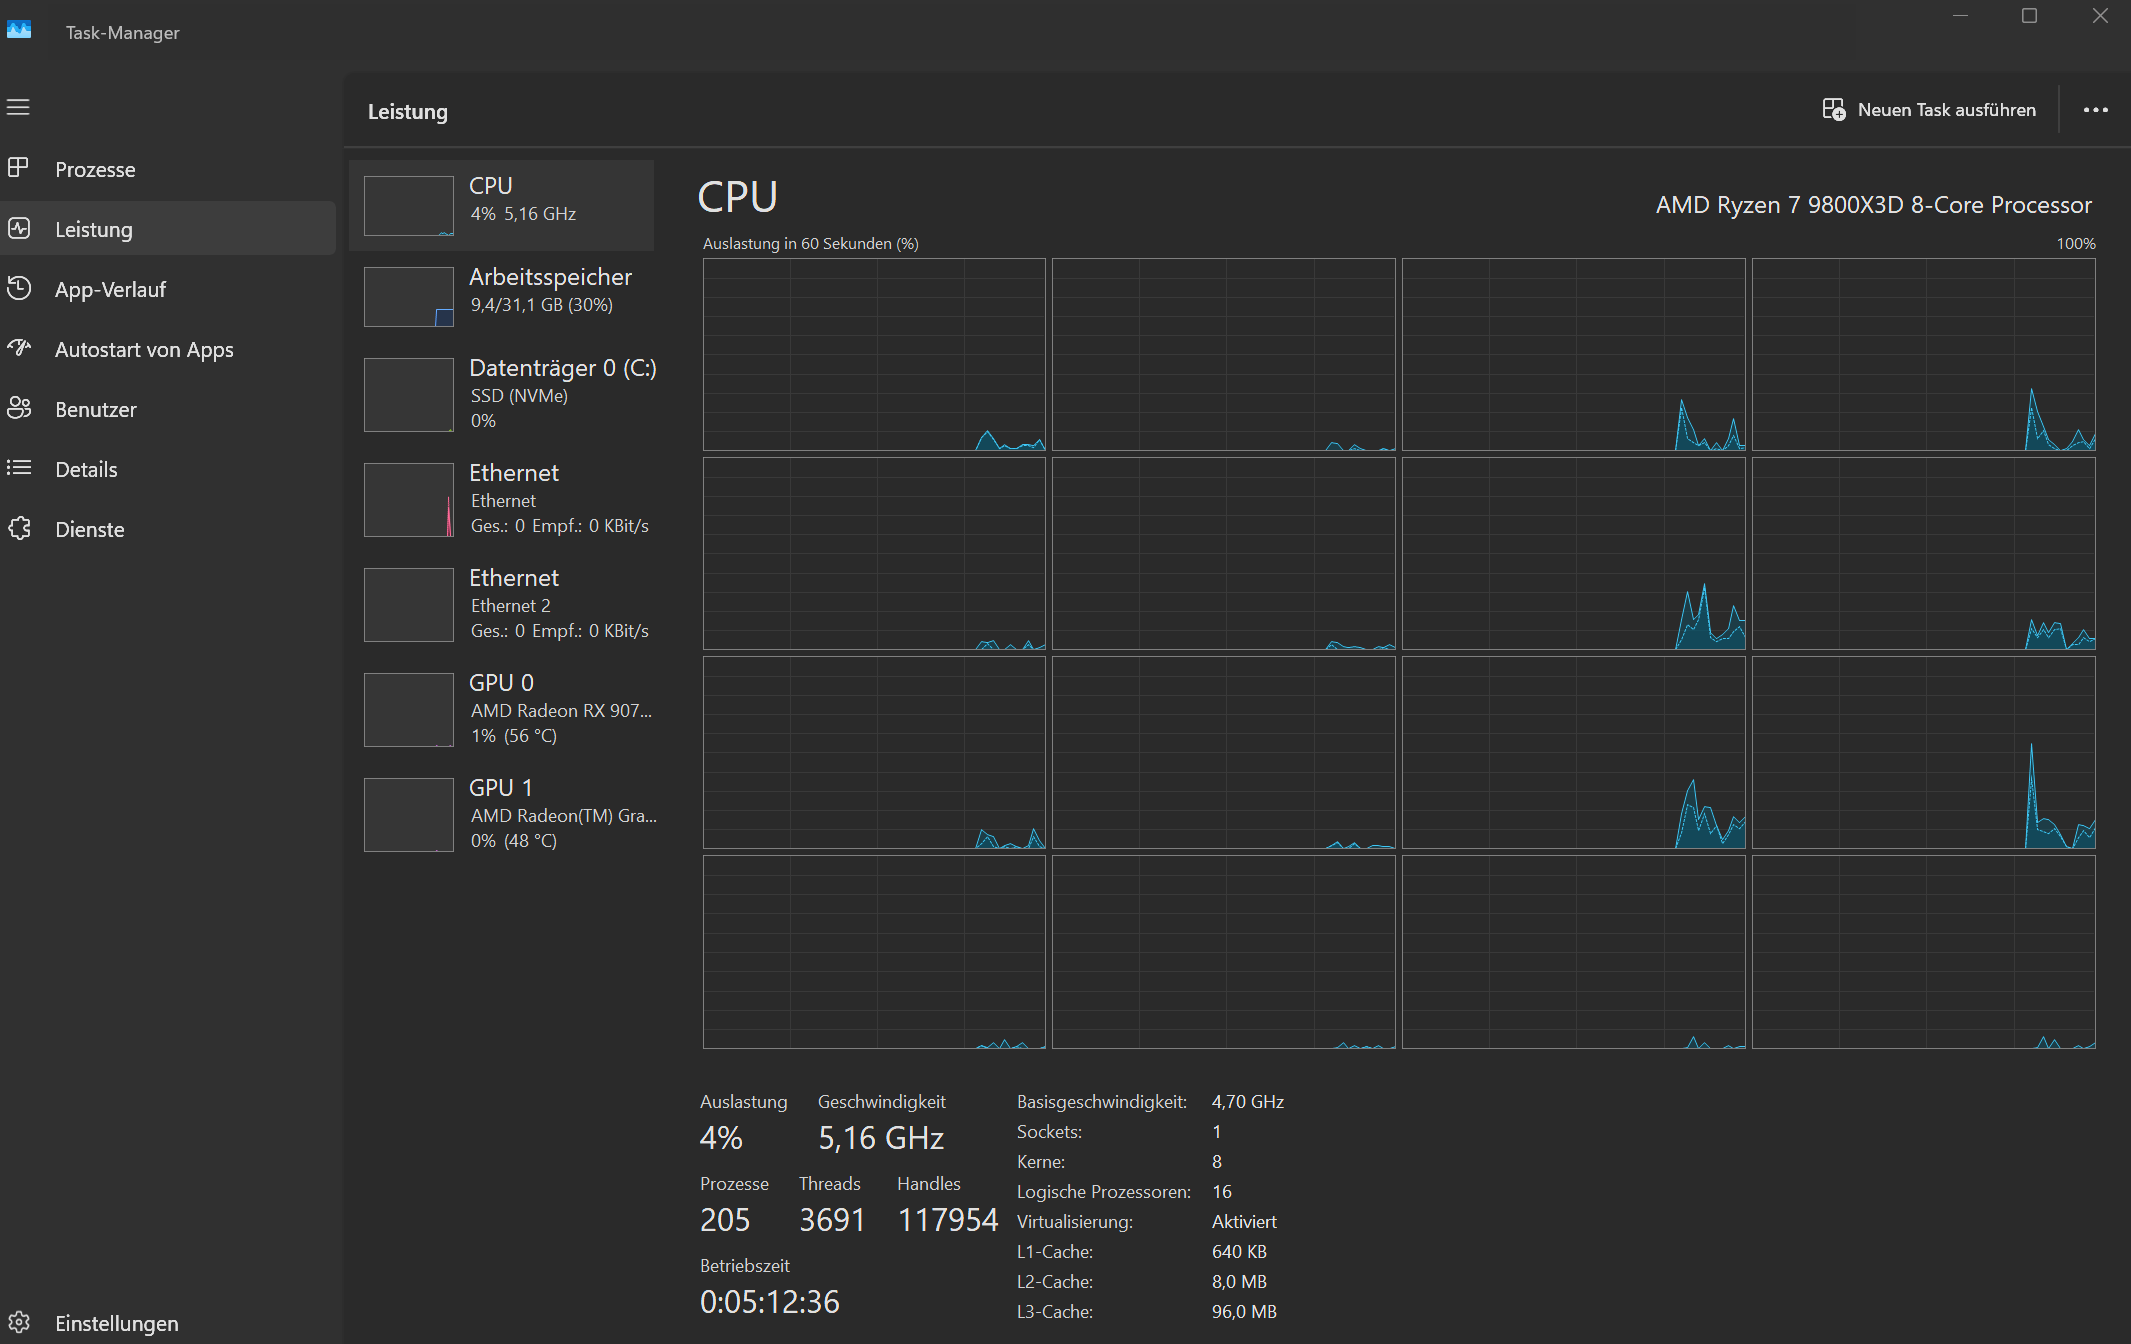Screen dimensions: 2131x1344
Task: Open Einstellungen at the bottom of sidebar
Action: point(168,1323)
